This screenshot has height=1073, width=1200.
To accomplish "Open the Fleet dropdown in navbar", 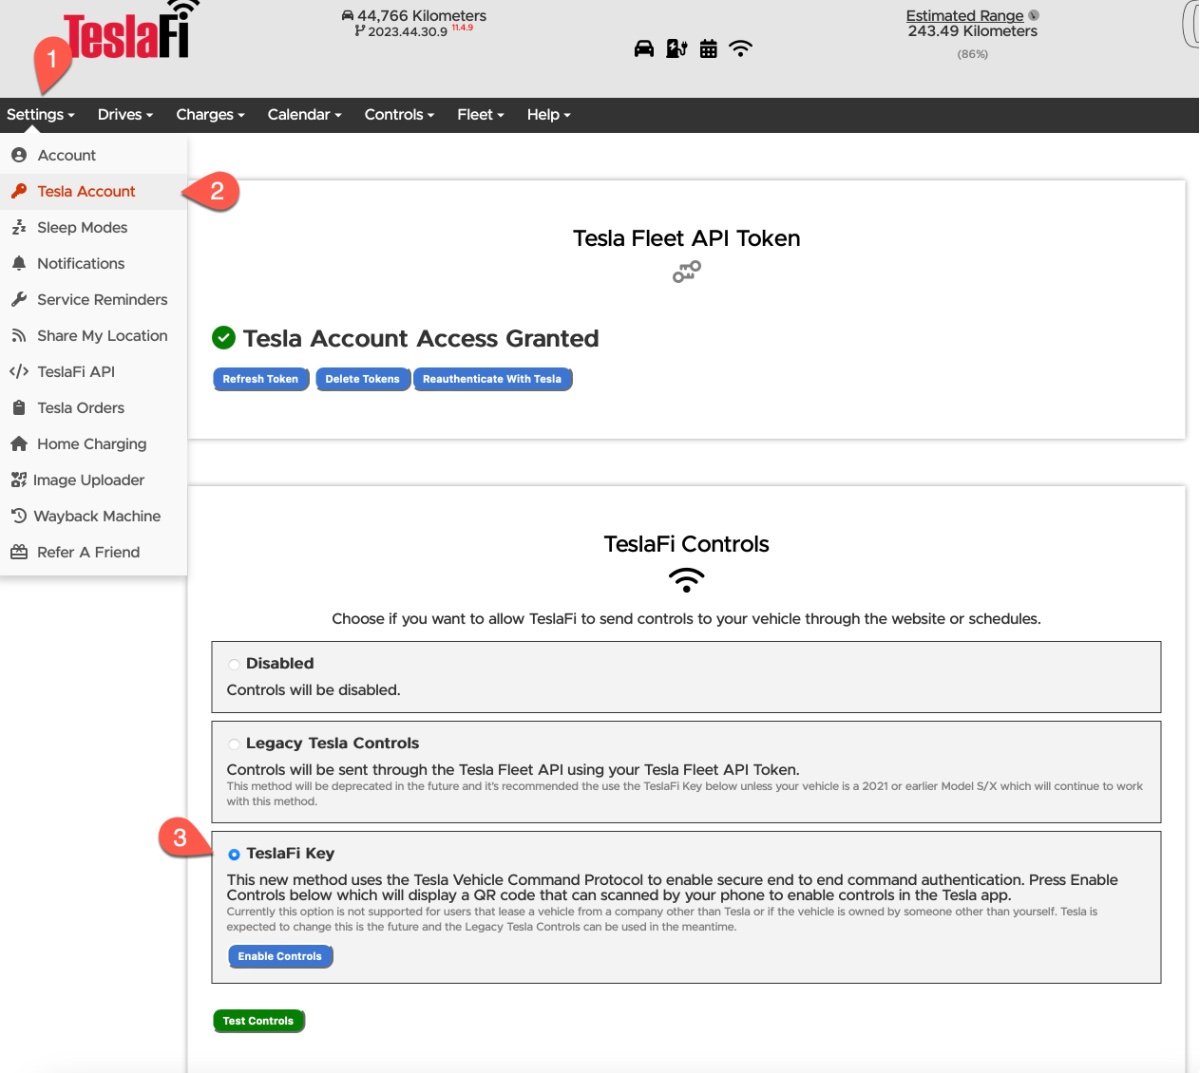I will click(x=480, y=115).
